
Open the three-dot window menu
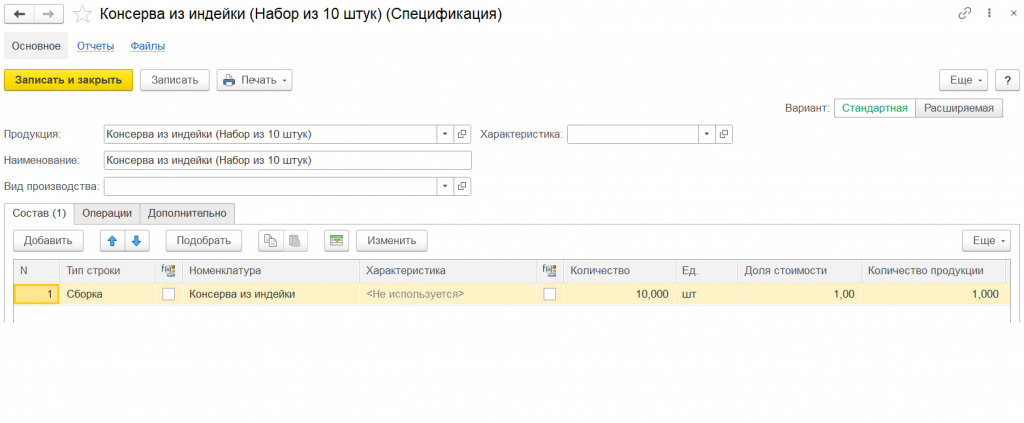pos(989,14)
